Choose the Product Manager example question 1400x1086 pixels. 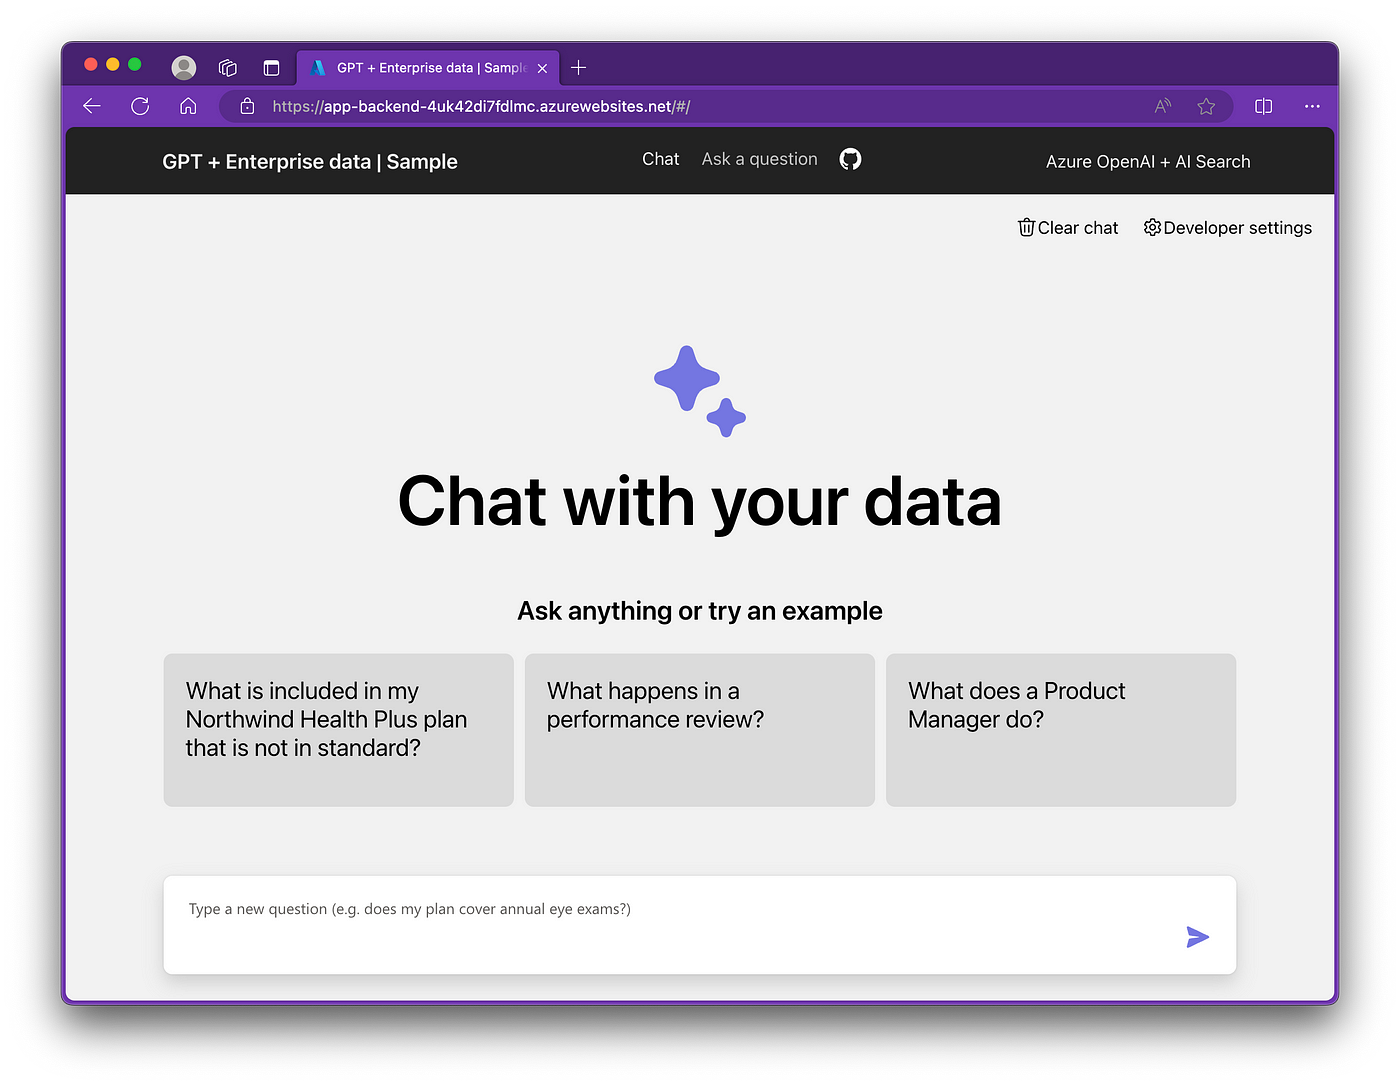(1061, 730)
